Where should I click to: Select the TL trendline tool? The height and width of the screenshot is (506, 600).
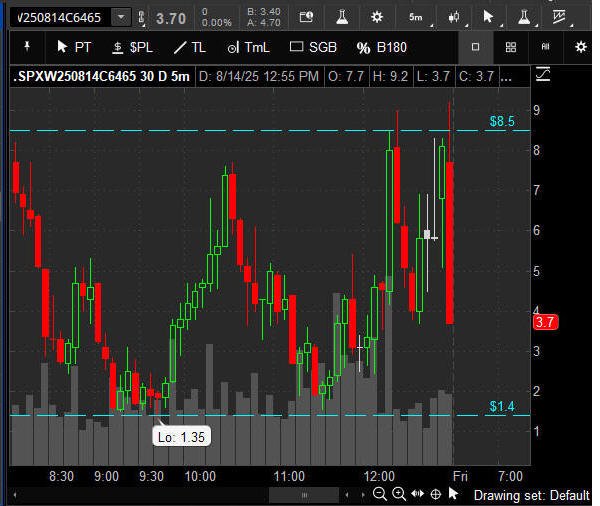tap(190, 47)
